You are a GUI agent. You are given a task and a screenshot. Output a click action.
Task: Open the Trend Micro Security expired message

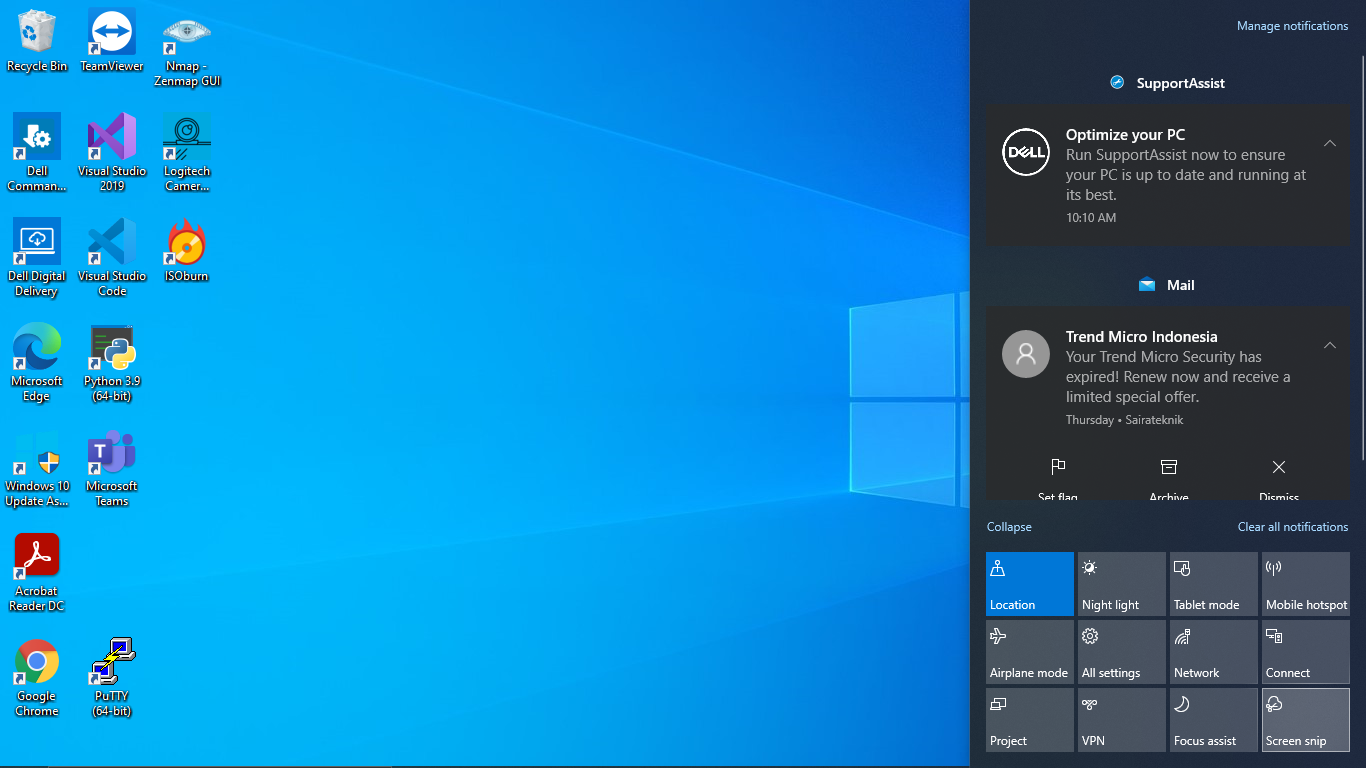click(x=1178, y=377)
